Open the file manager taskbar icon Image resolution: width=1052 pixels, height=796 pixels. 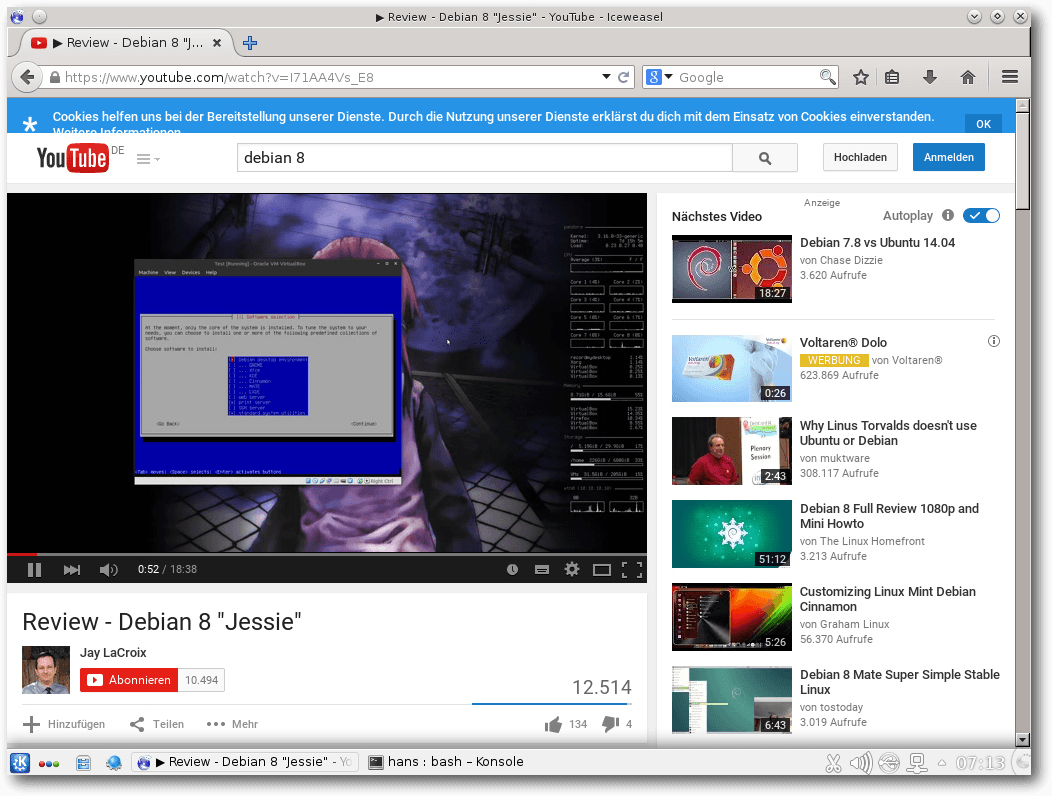click(x=83, y=763)
